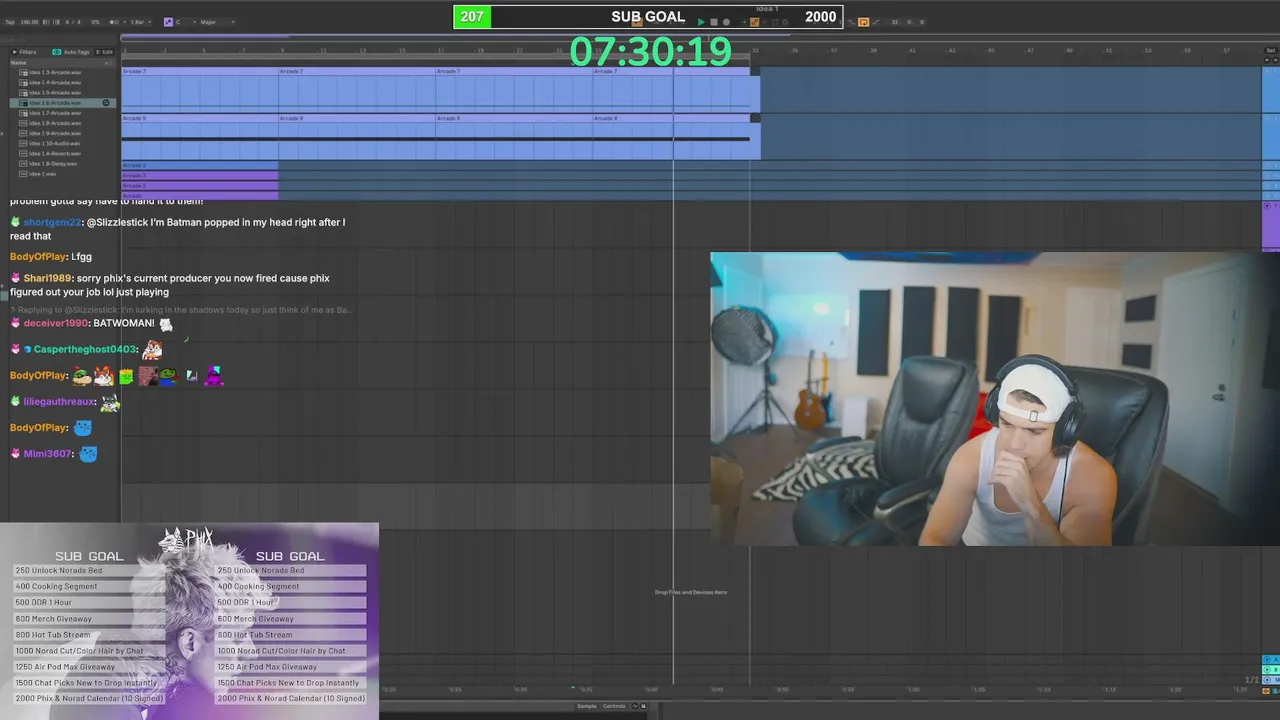Click the waveform icon beside Idea 1 3-Arcade.wav
Image resolution: width=1280 pixels, height=720 pixels.
pyautogui.click(x=23, y=72)
